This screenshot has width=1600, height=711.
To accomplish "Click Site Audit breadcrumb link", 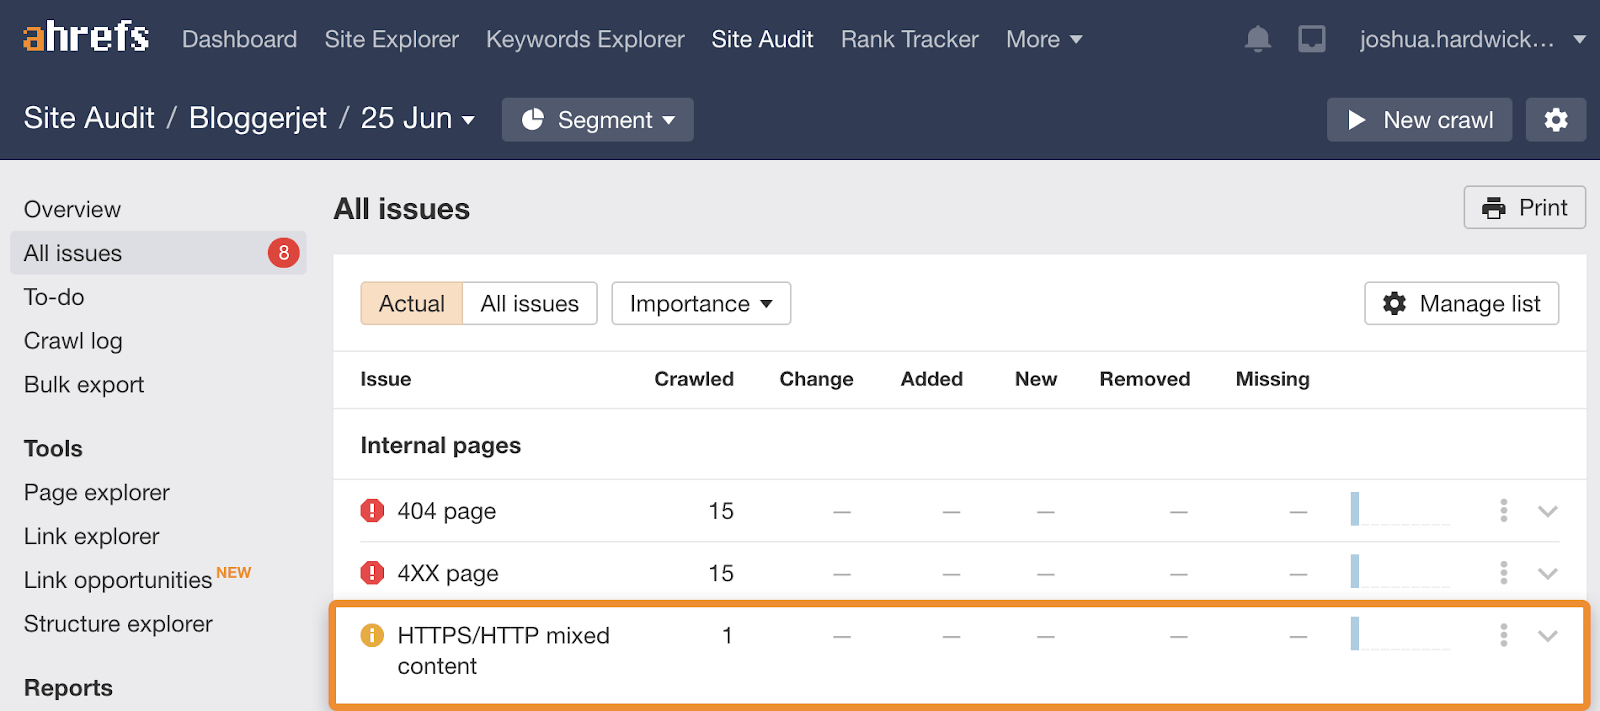I will (89, 118).
